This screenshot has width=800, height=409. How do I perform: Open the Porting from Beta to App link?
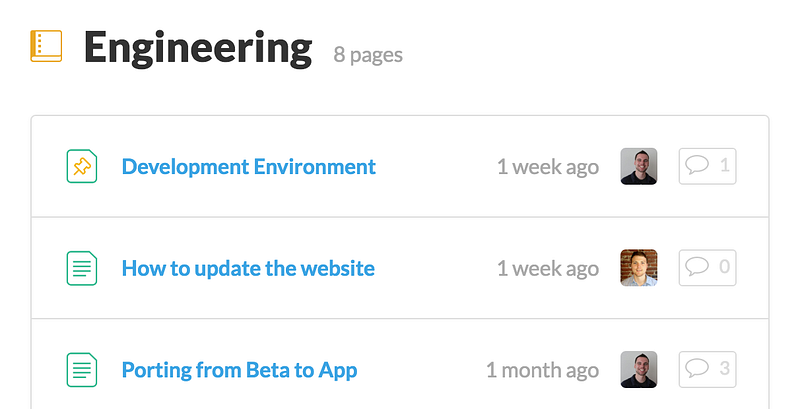(x=239, y=370)
